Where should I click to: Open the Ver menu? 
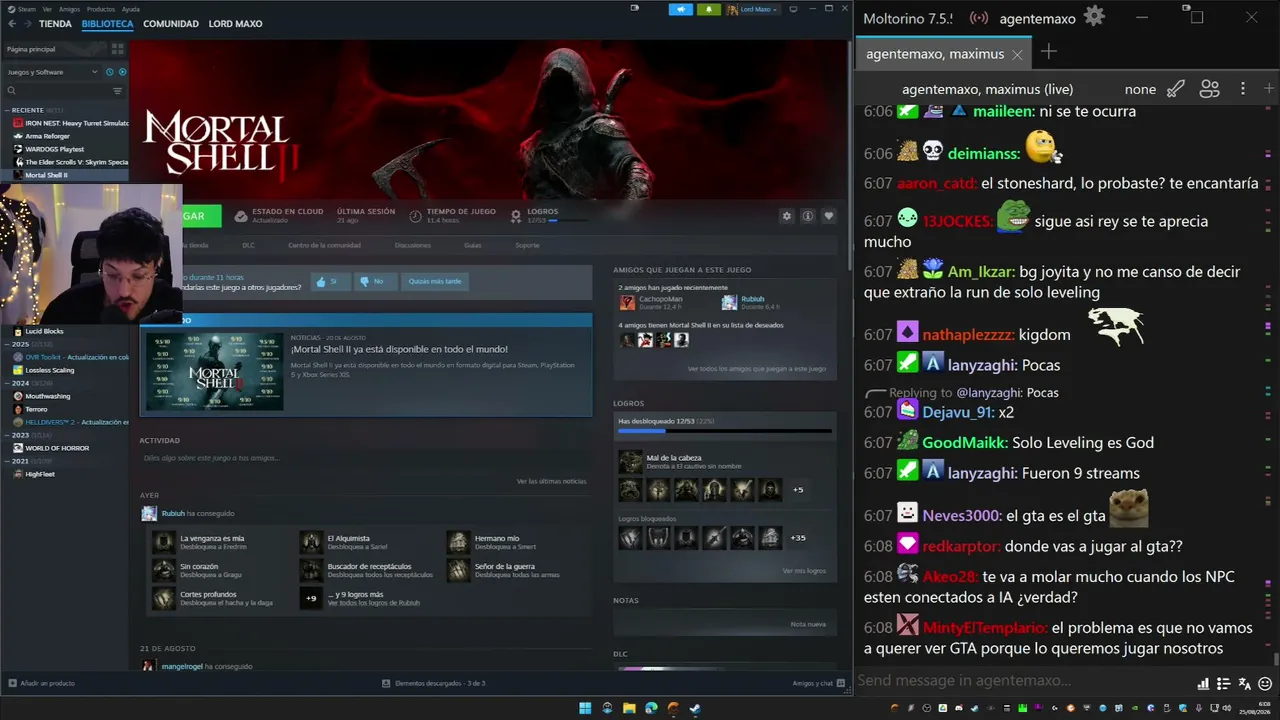click(x=47, y=9)
